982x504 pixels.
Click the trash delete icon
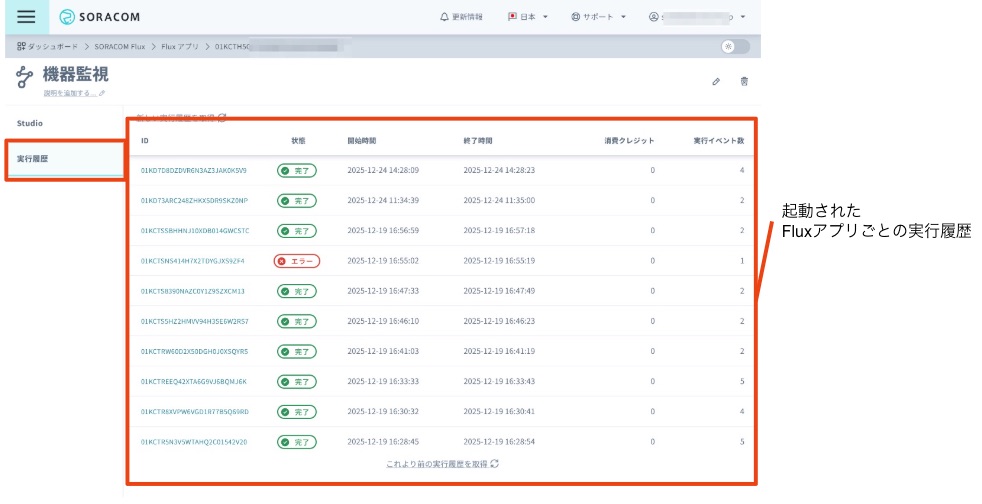(x=743, y=82)
